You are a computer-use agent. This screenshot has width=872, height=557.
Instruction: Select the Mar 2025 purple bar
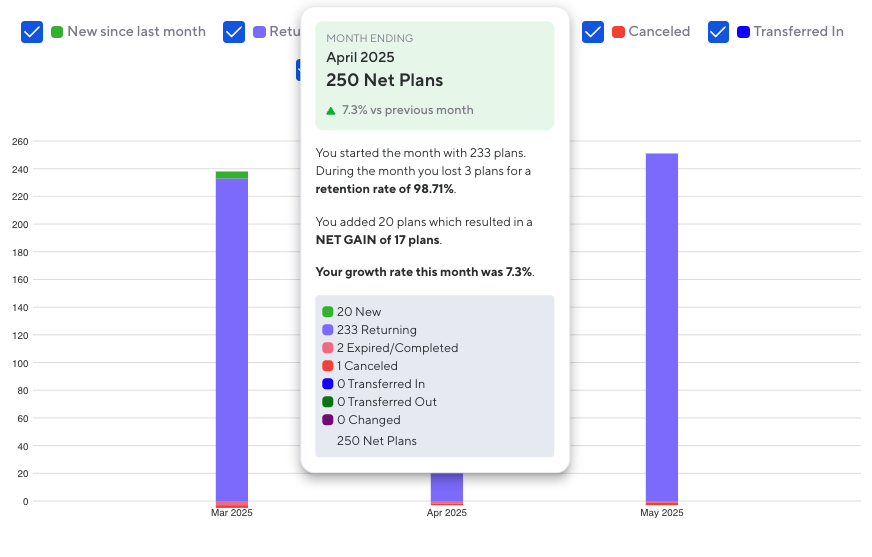(232, 340)
